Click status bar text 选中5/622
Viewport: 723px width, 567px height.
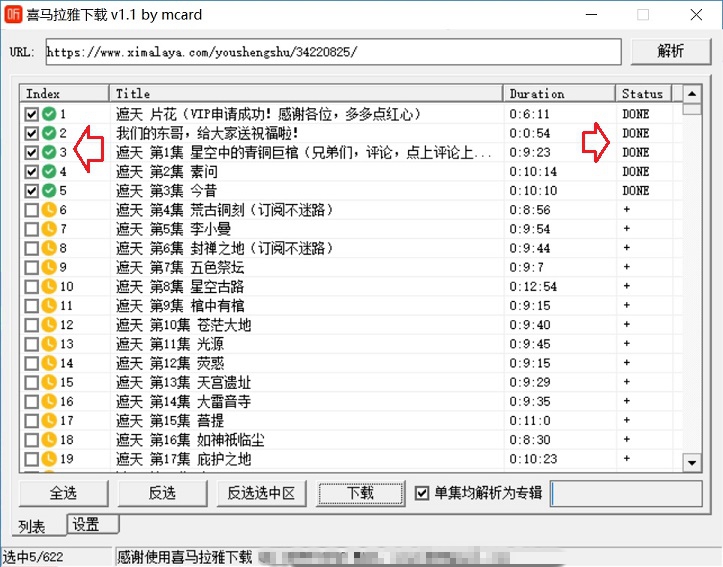click(33, 557)
